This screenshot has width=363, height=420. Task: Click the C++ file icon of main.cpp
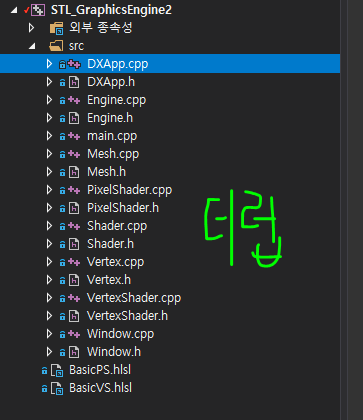click(74, 136)
